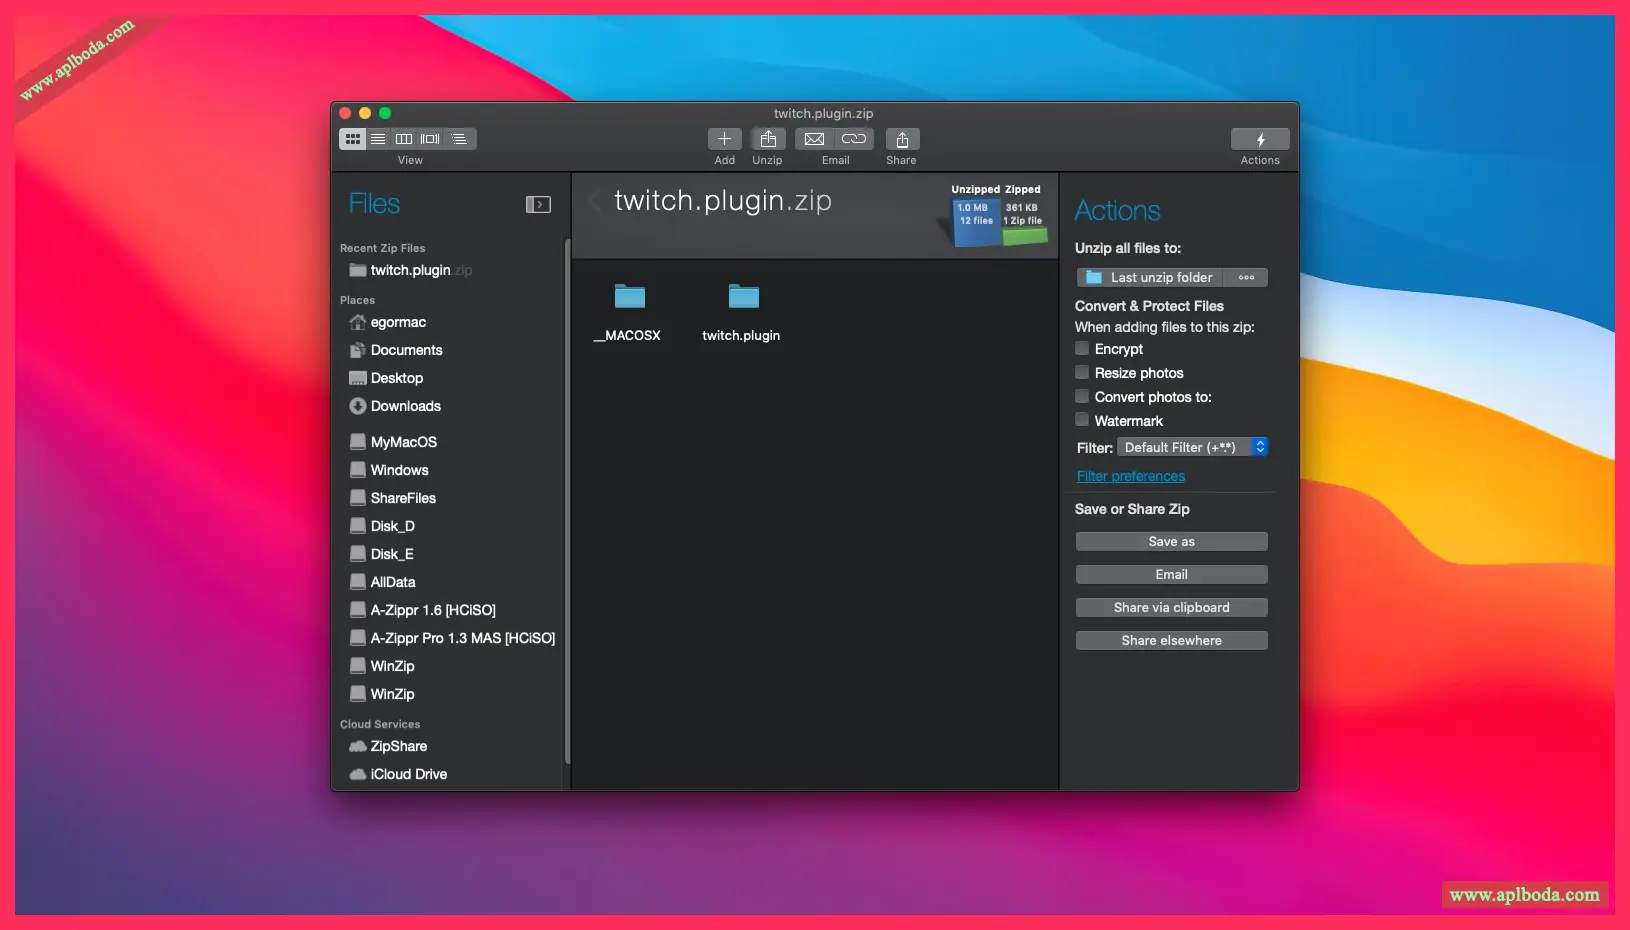Click the twitch.plugin.zip header title
The width and height of the screenshot is (1630, 930).
tap(723, 201)
